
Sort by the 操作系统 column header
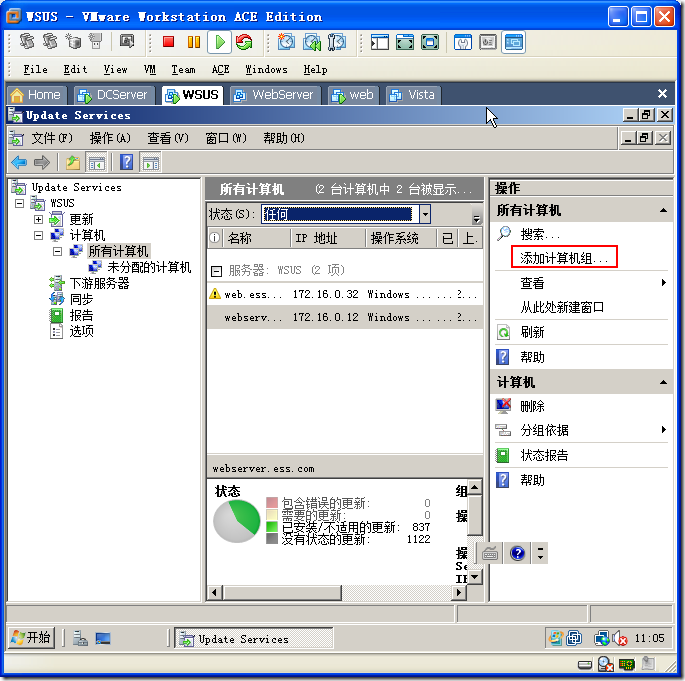coord(401,238)
